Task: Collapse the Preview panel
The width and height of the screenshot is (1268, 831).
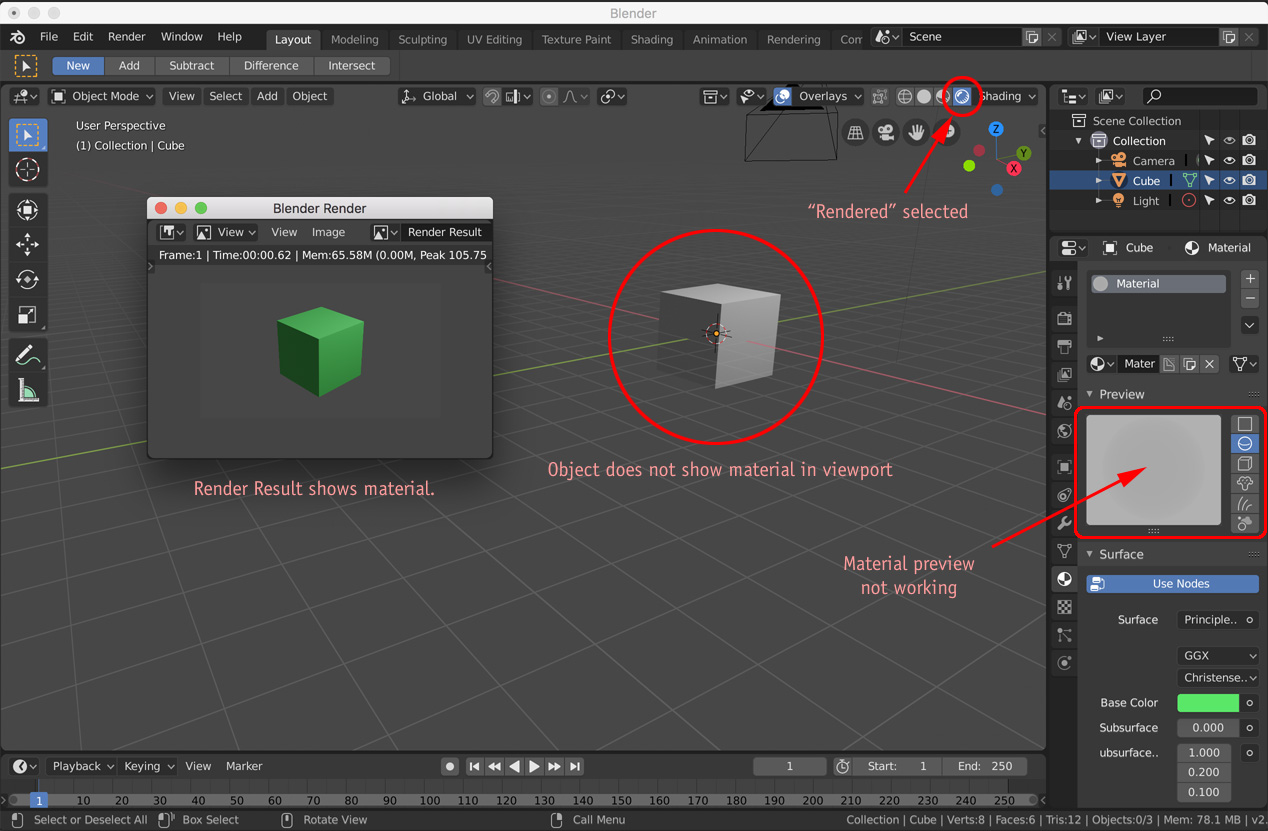Action: 1090,394
